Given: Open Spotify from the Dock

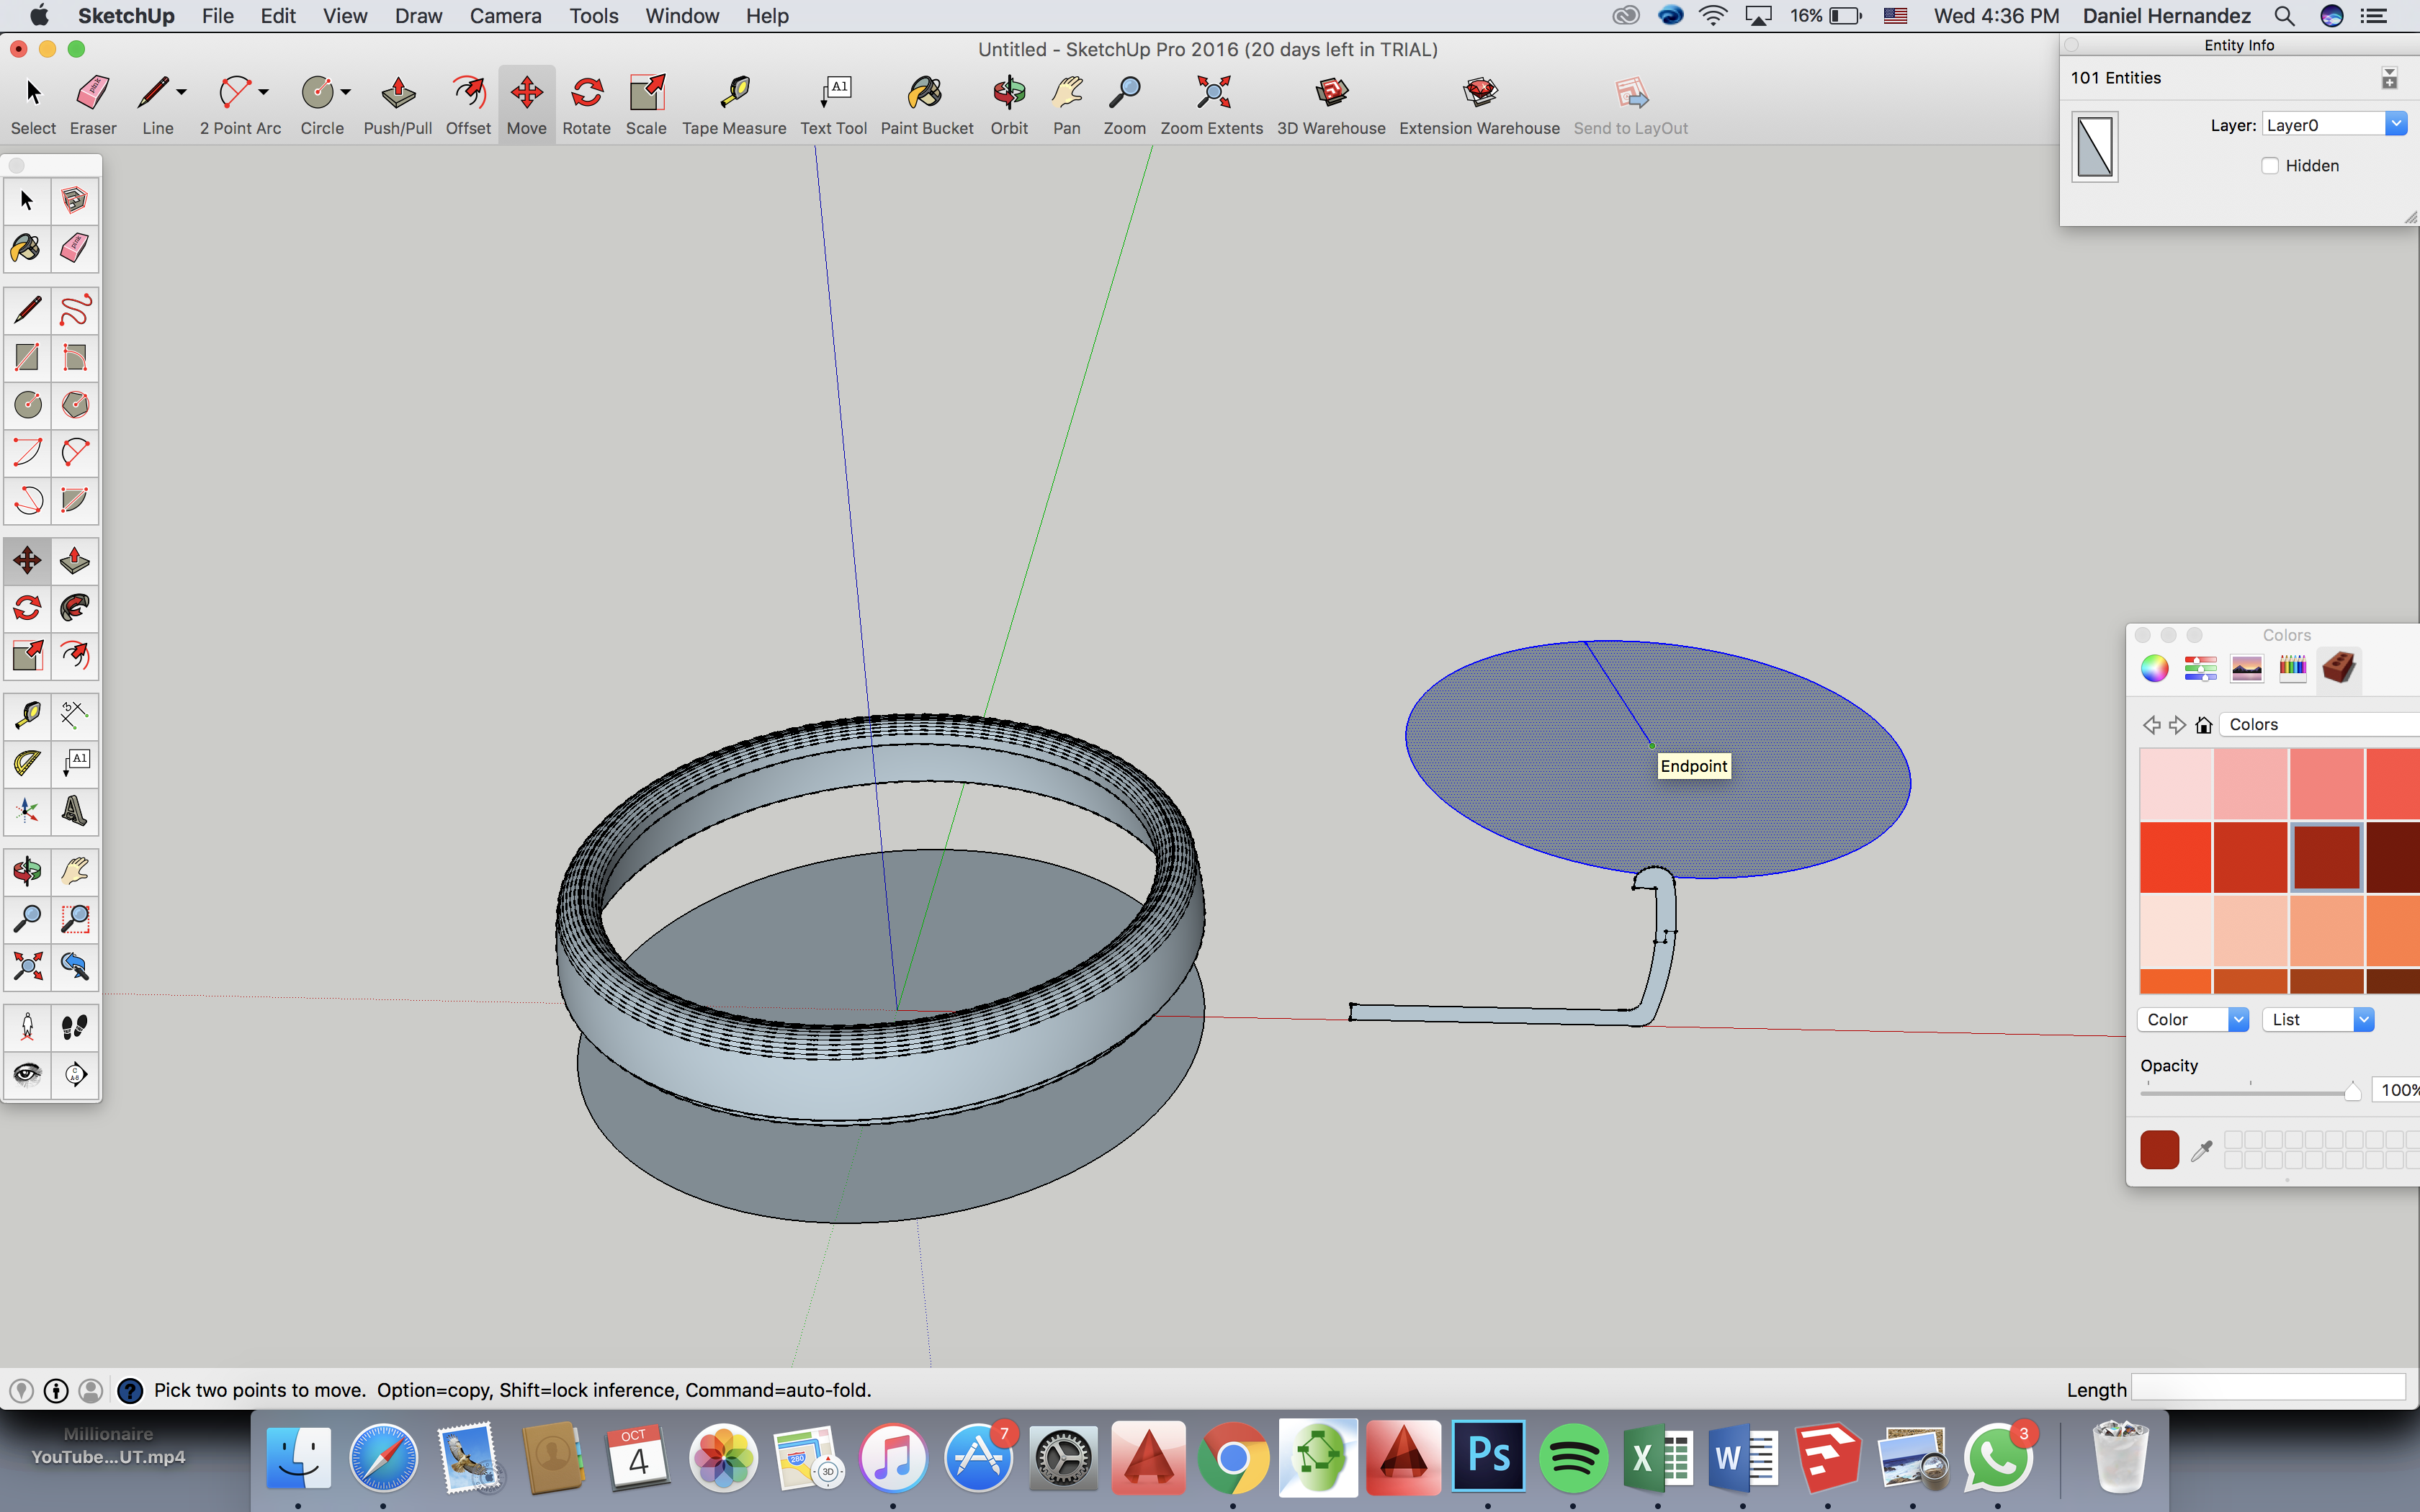Looking at the screenshot, I should click(1573, 1457).
